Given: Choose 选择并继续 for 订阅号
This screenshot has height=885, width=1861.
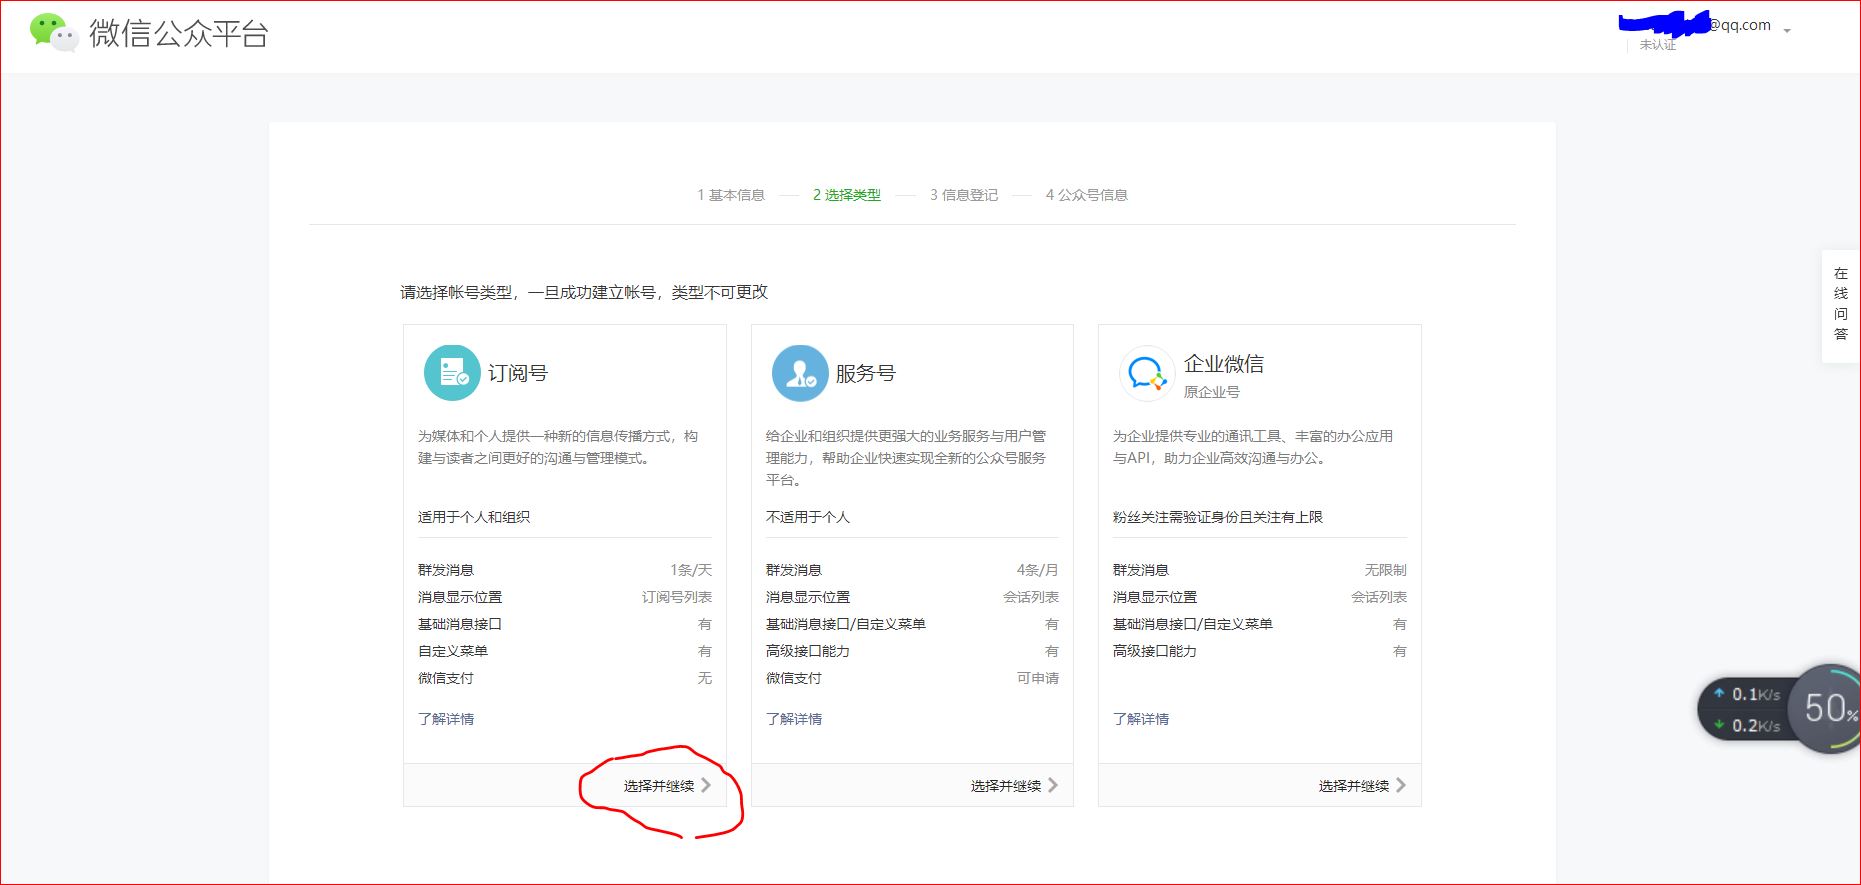Looking at the screenshot, I should (659, 786).
